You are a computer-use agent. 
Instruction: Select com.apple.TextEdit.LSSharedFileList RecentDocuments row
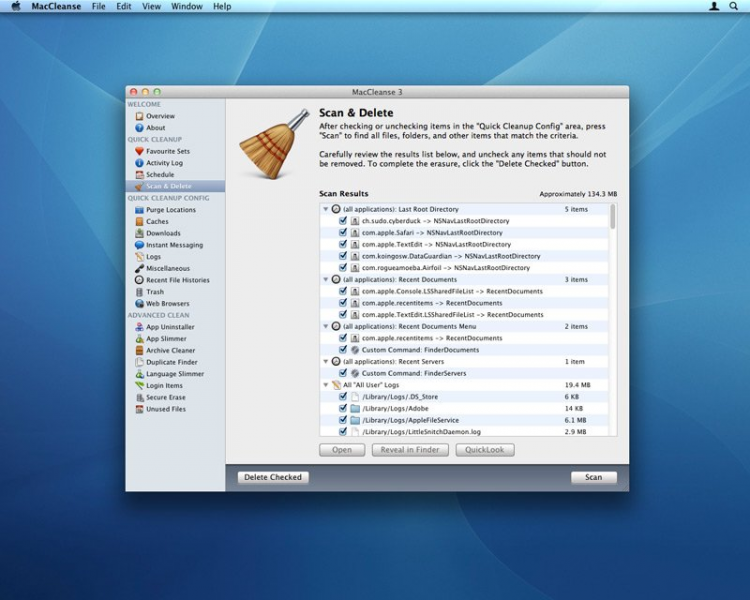tap(464, 314)
